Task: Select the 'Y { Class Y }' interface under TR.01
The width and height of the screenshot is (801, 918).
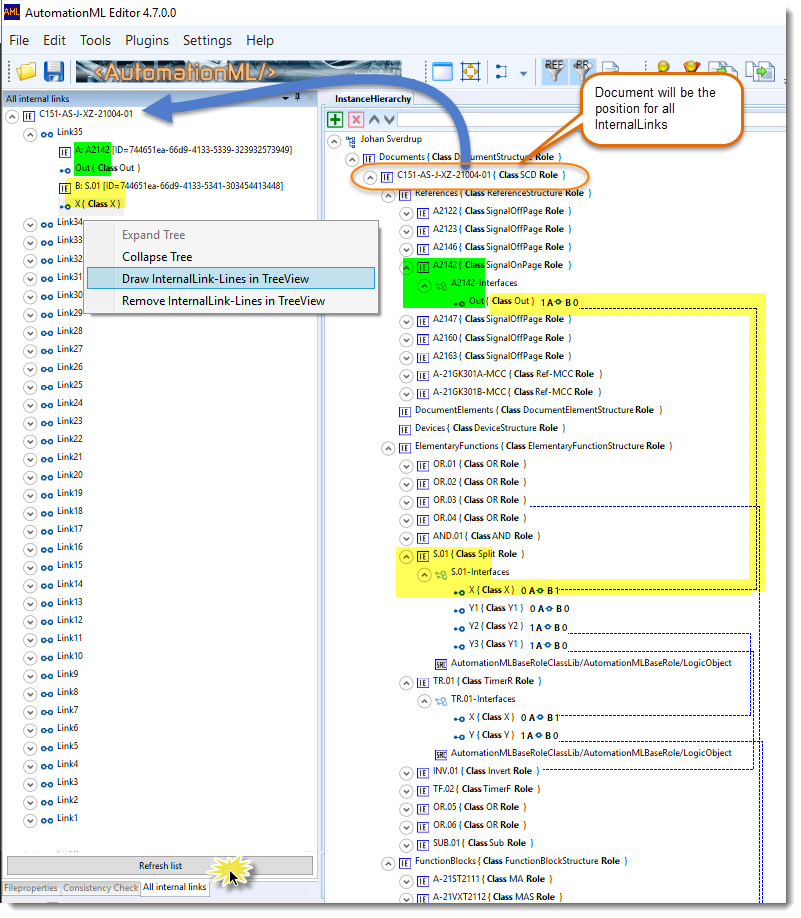Action: [491, 735]
